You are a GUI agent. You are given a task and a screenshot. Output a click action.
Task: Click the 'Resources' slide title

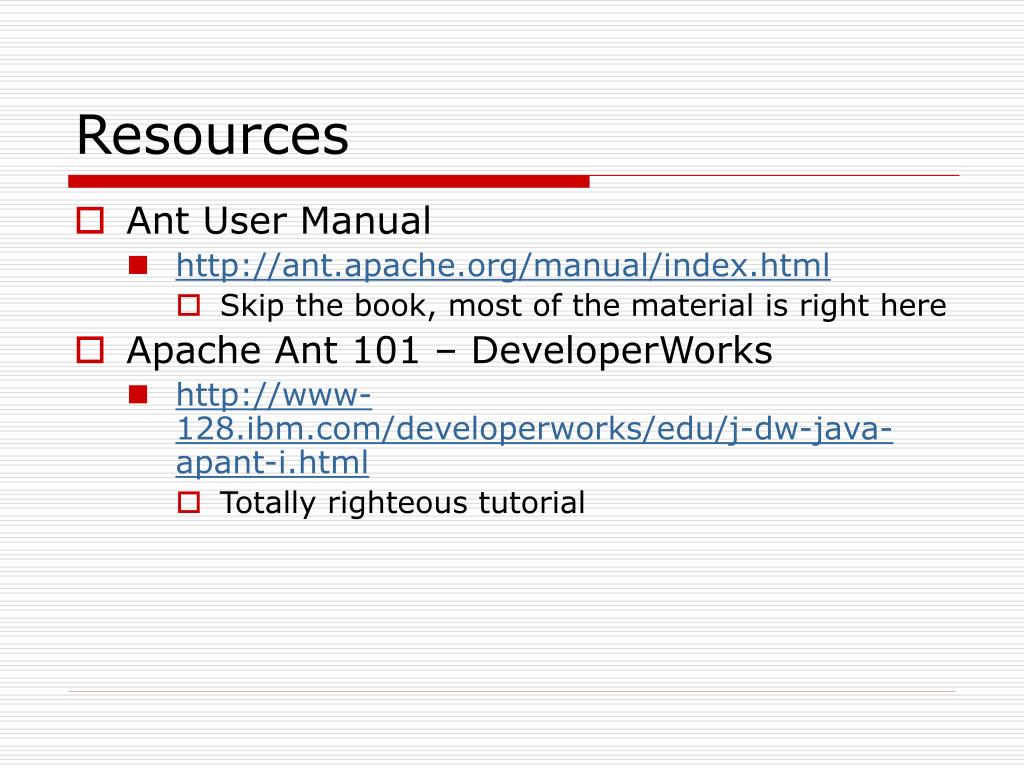(212, 135)
